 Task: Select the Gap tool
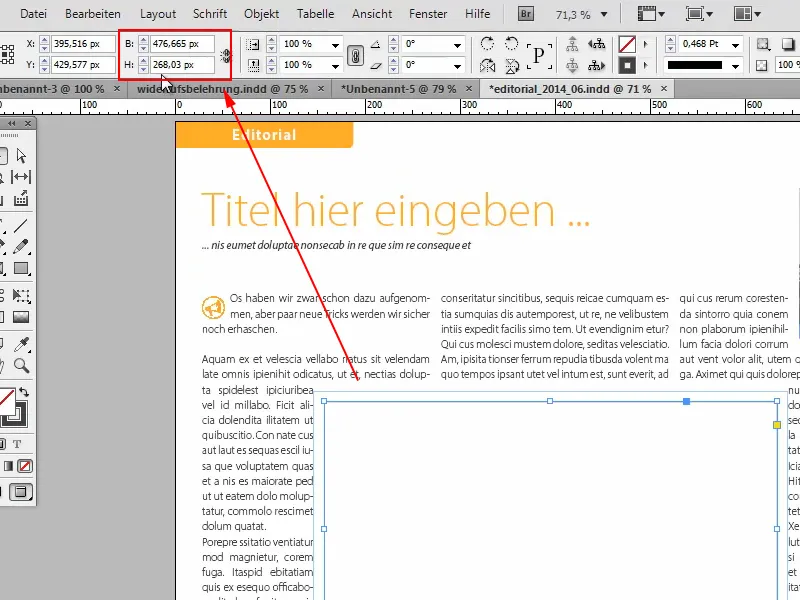click(x=21, y=177)
